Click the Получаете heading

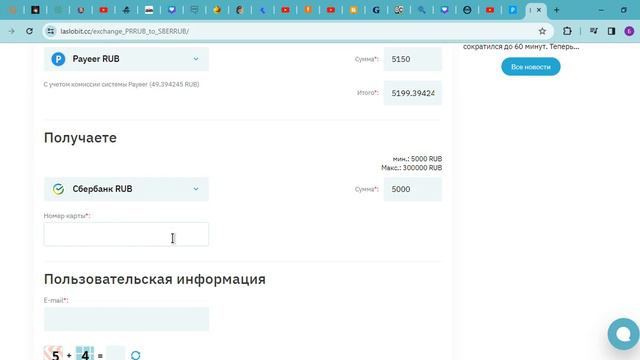pyautogui.click(x=80, y=138)
